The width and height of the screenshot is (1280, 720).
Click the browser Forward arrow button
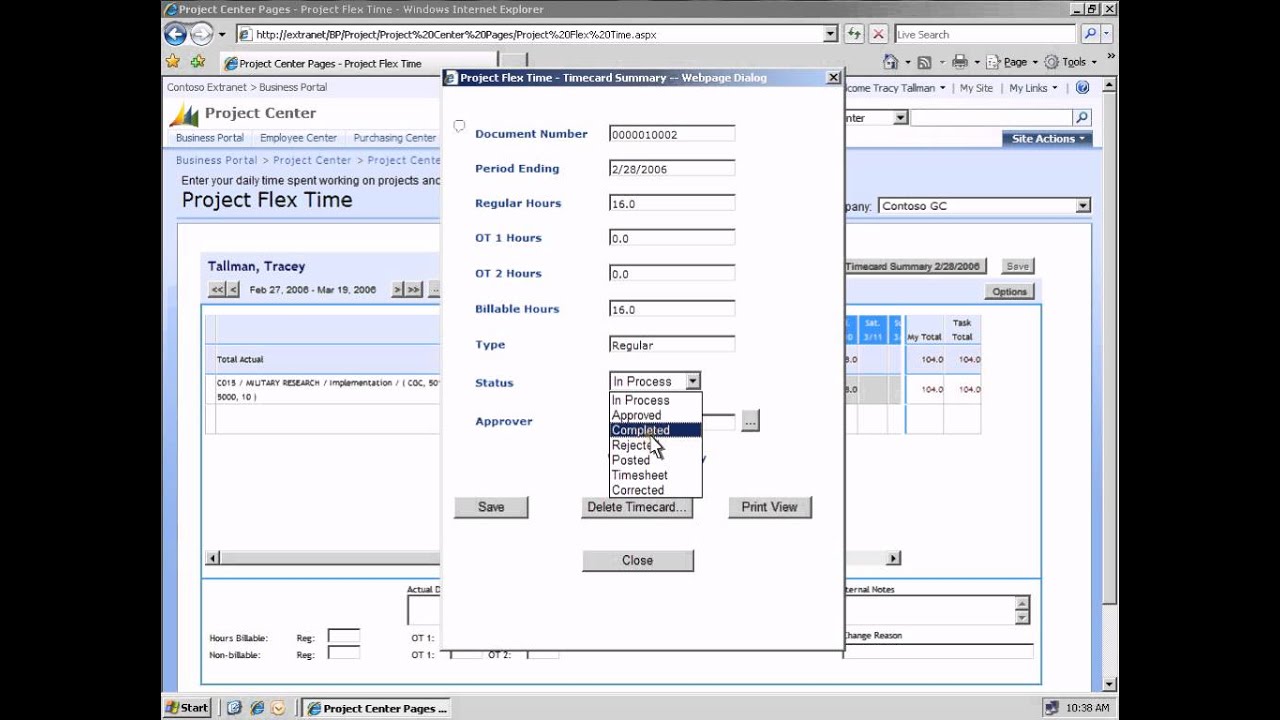click(201, 34)
